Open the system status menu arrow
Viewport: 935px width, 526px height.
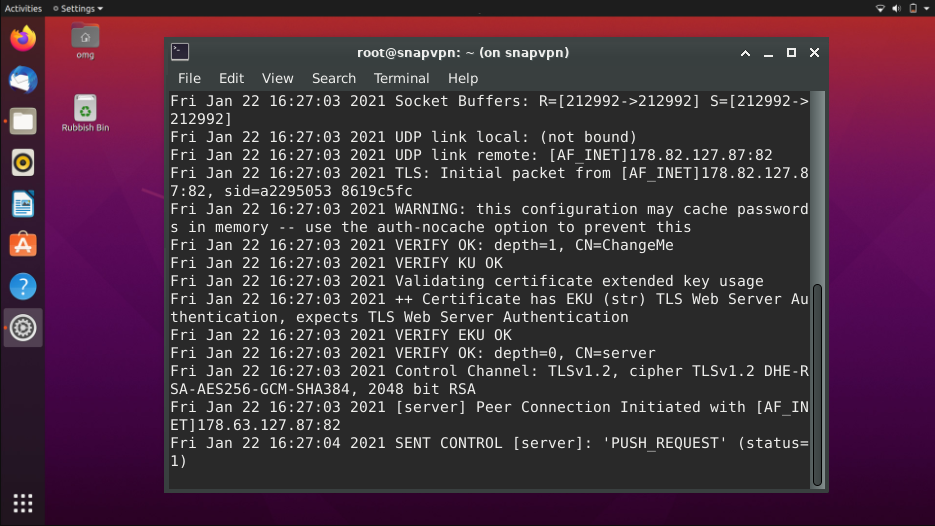tap(926, 8)
